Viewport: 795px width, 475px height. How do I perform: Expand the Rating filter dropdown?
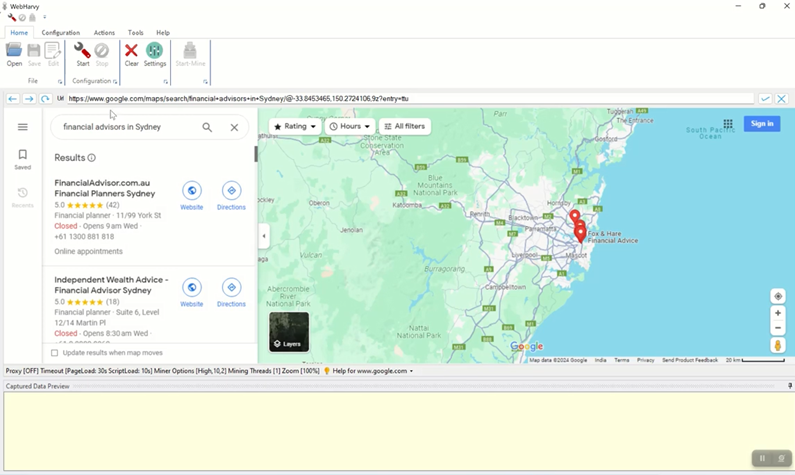tap(295, 127)
